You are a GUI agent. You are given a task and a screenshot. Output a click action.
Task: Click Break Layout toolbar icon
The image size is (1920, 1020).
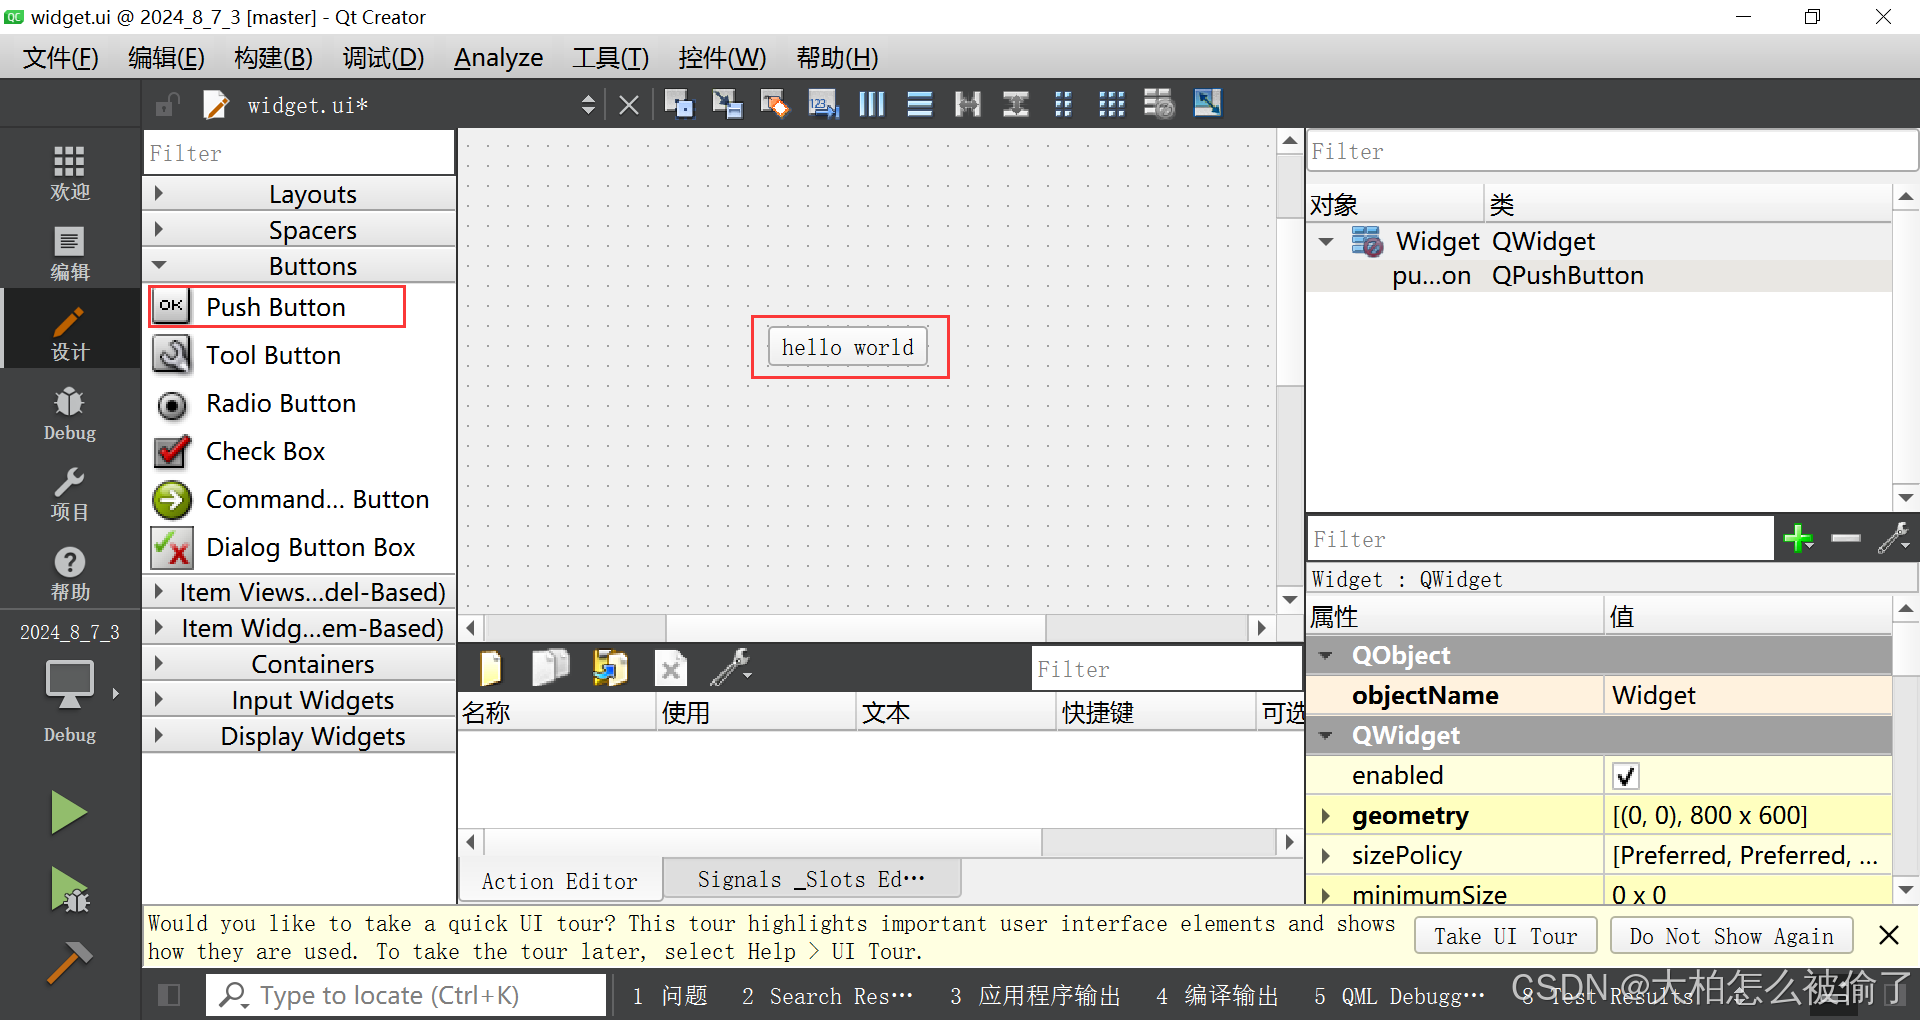1159,104
